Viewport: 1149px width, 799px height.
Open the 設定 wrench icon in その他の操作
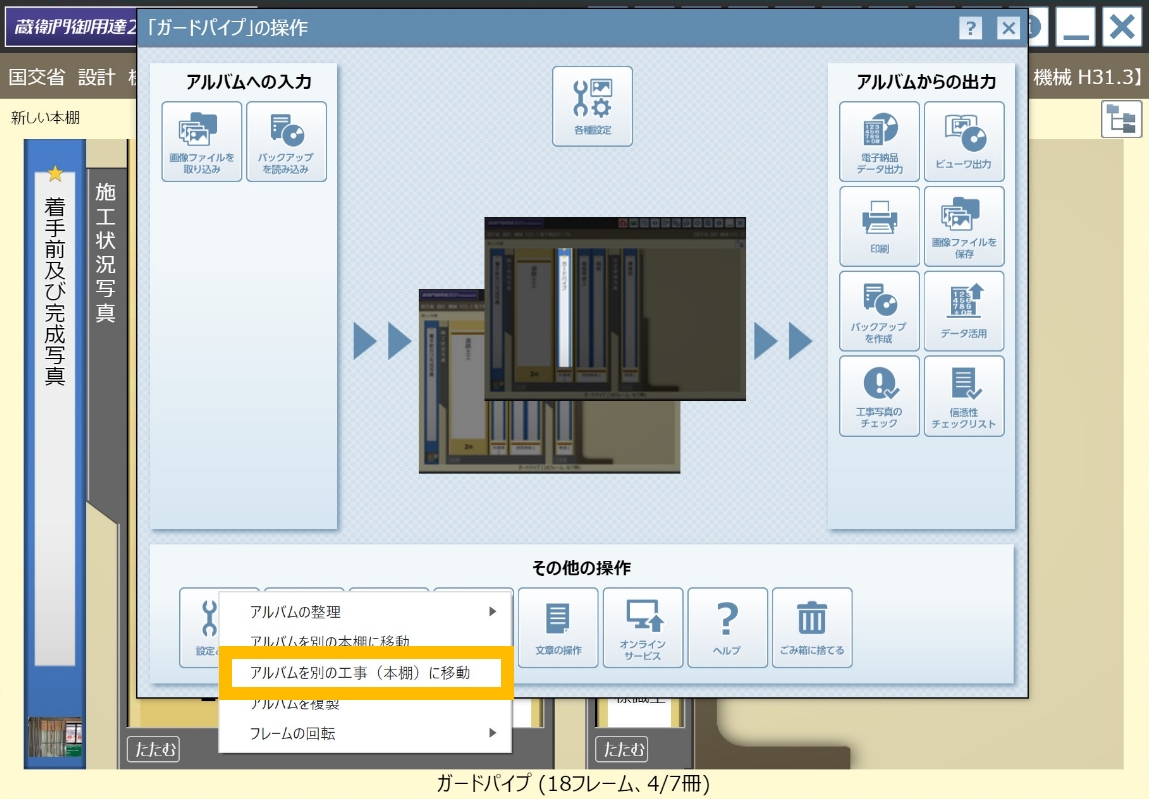(200, 627)
